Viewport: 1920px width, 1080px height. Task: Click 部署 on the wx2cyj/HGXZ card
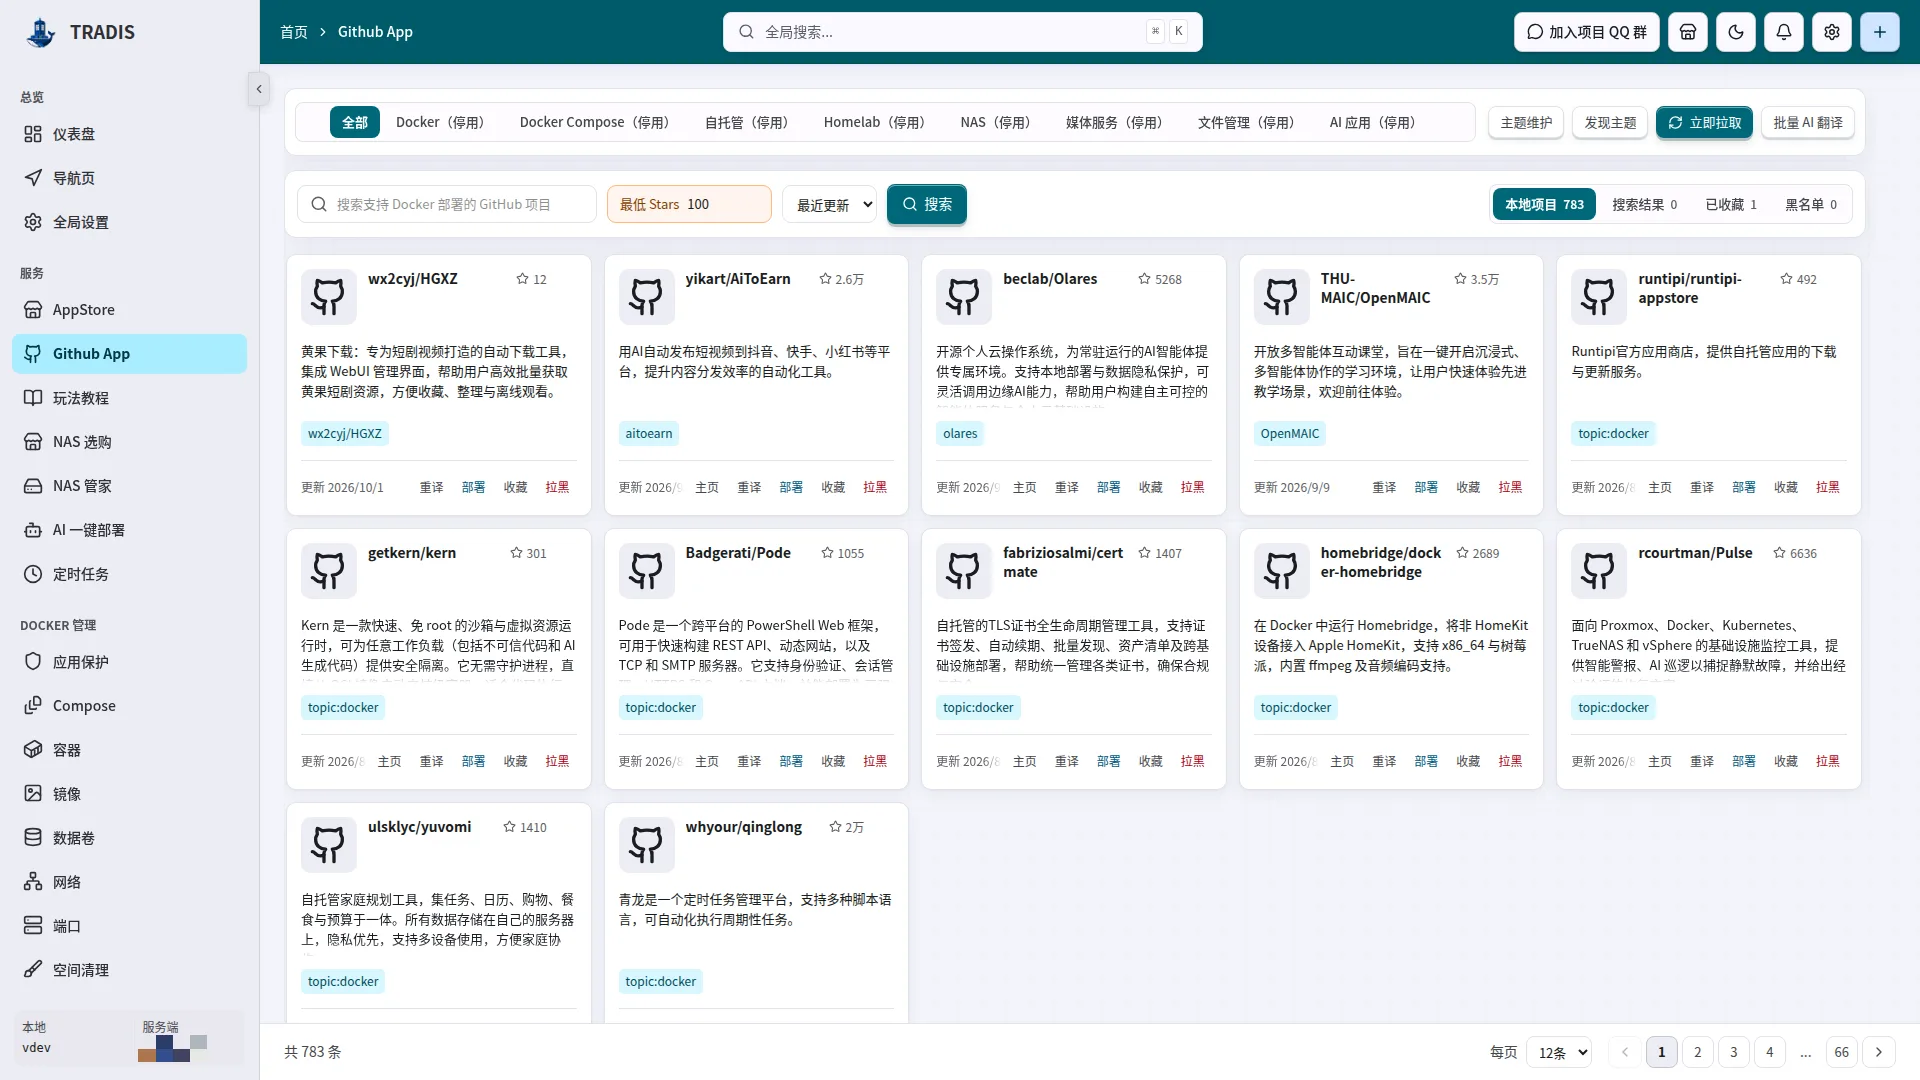pos(473,487)
